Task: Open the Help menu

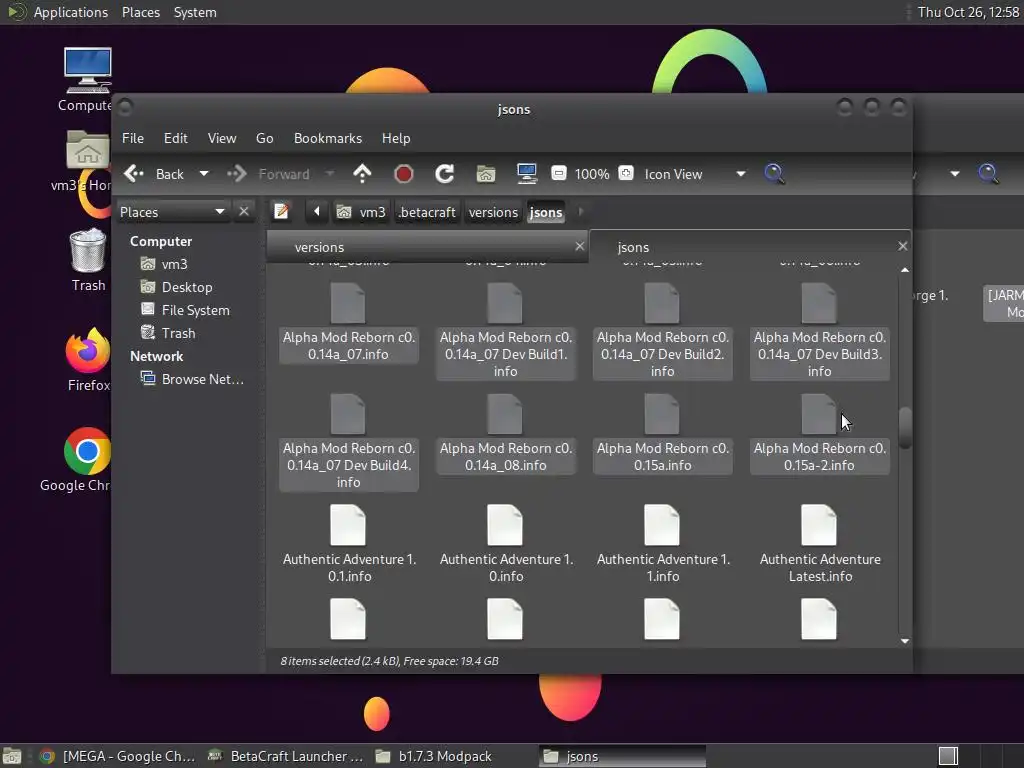Action: pyautogui.click(x=396, y=138)
